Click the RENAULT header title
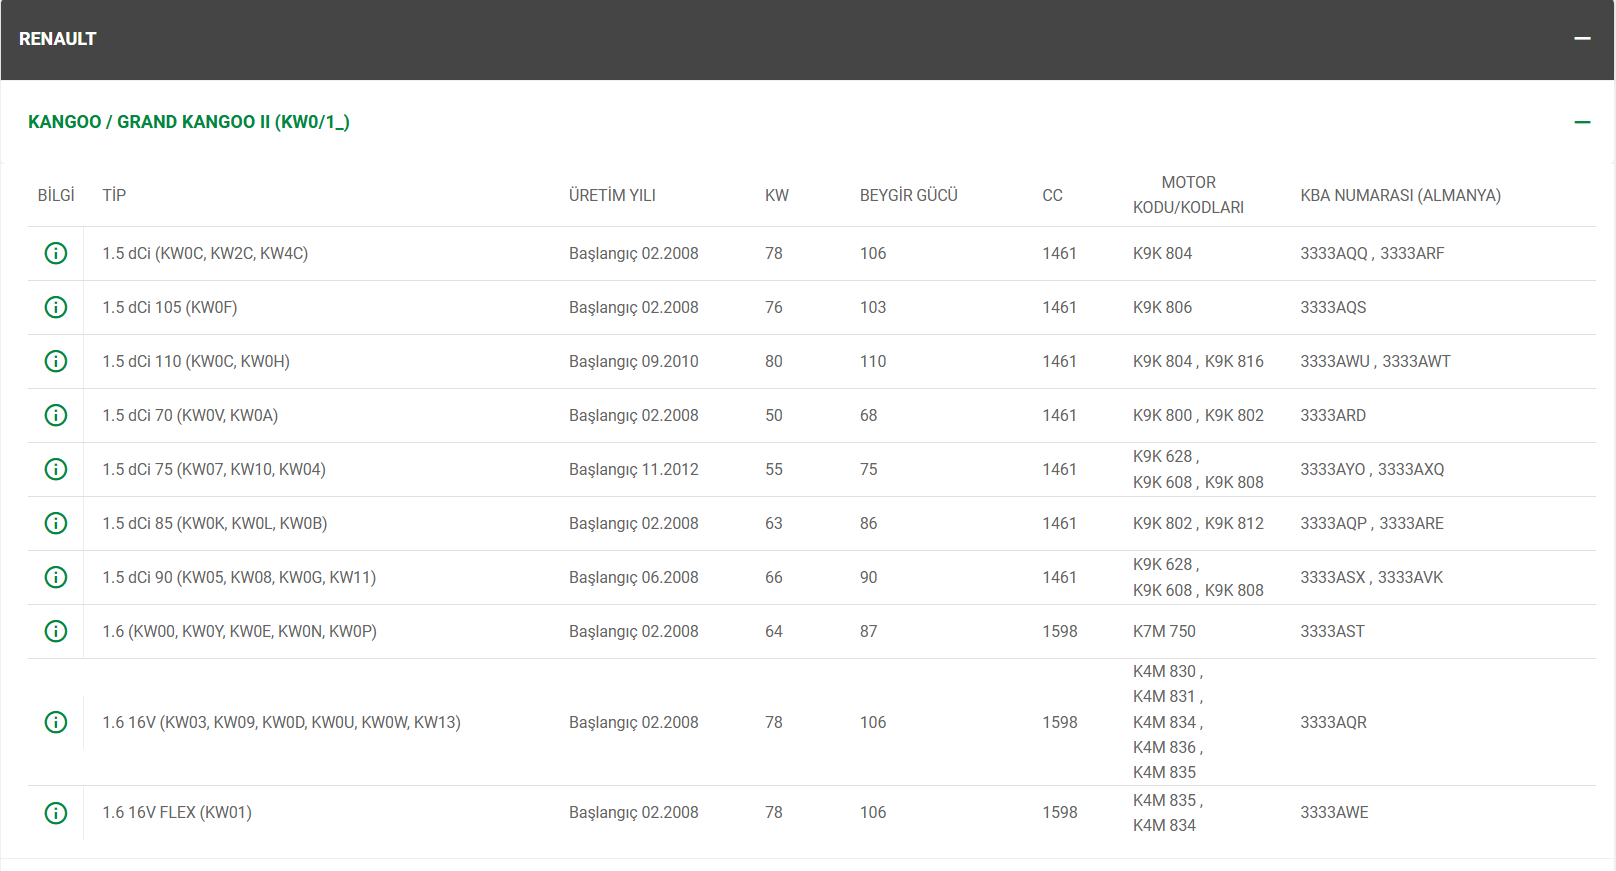The image size is (1616, 871). (58, 39)
